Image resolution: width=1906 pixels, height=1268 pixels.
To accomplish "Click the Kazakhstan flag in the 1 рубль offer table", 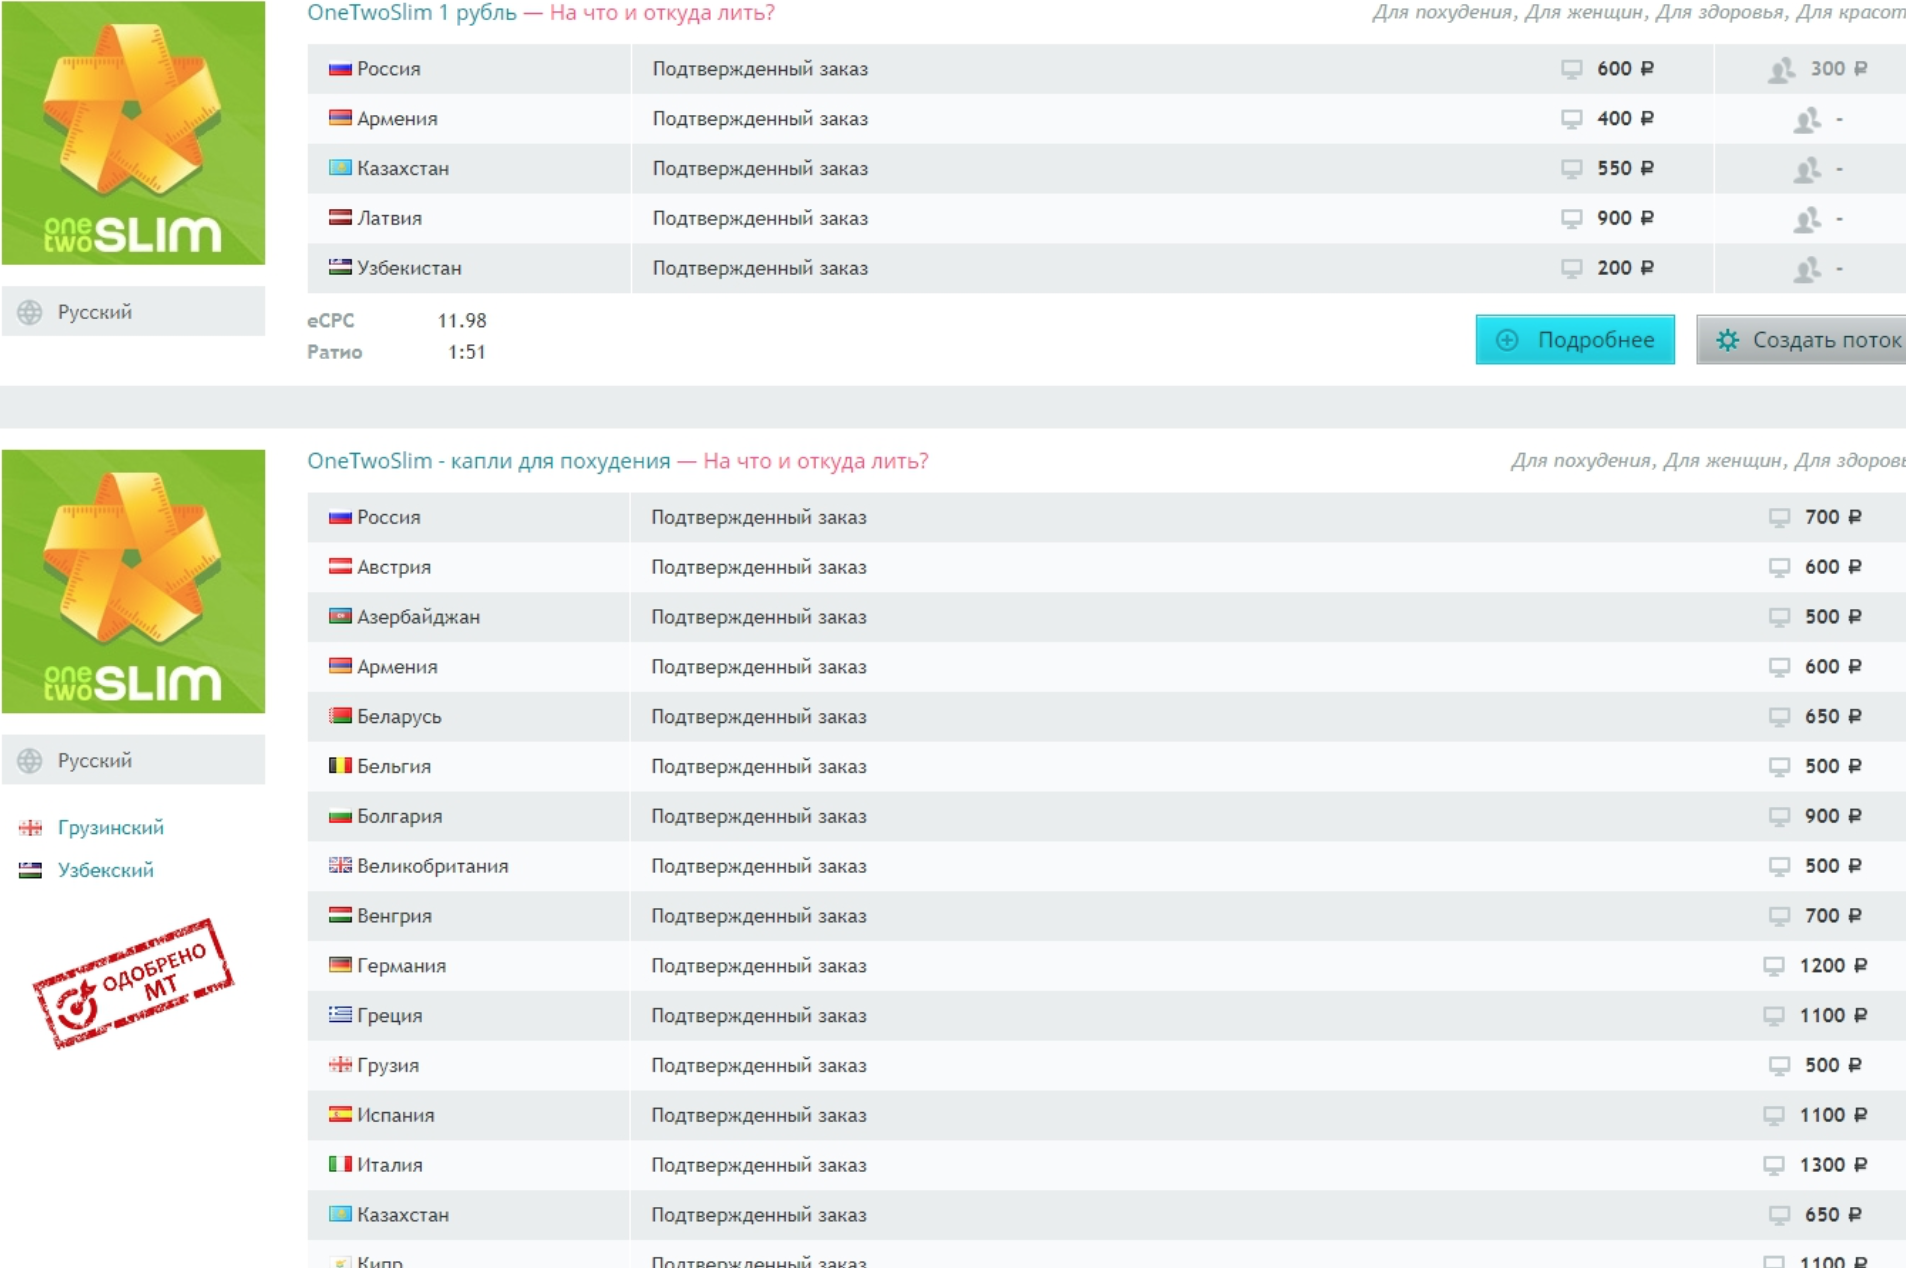I will click(340, 168).
